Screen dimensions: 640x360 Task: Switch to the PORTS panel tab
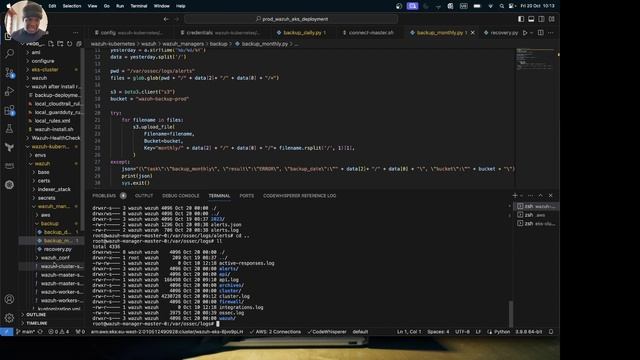(x=247, y=196)
